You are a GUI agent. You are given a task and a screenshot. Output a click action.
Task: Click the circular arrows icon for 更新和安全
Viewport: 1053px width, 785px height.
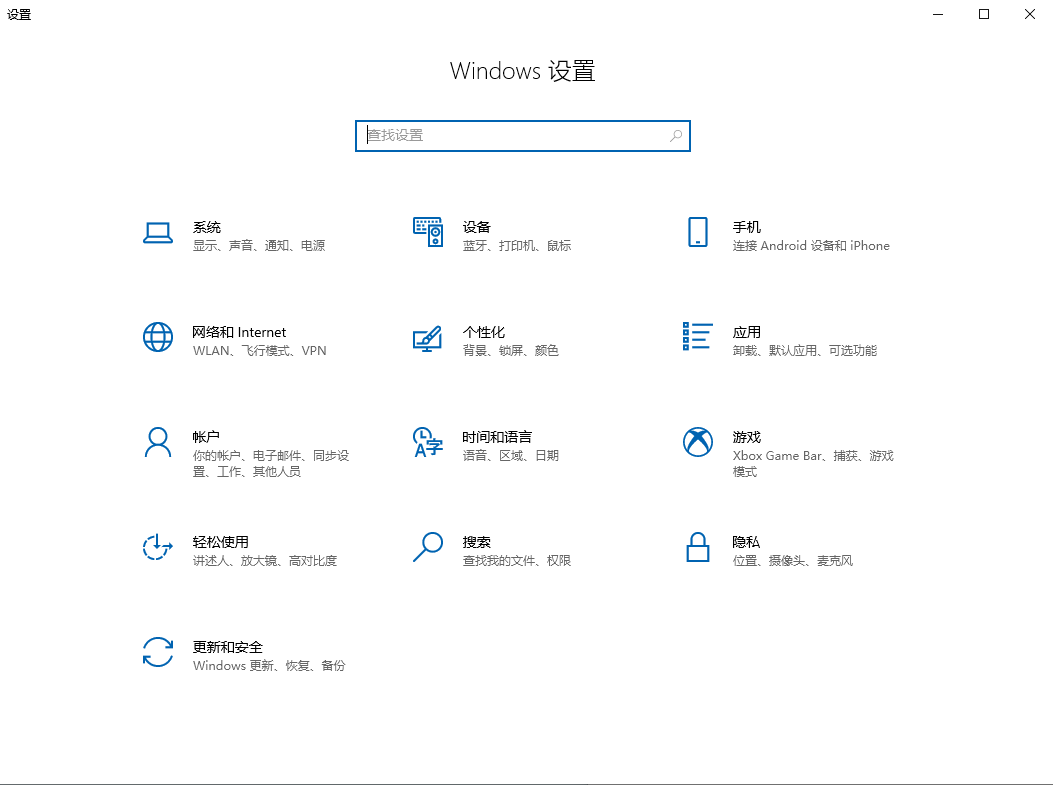pos(158,652)
